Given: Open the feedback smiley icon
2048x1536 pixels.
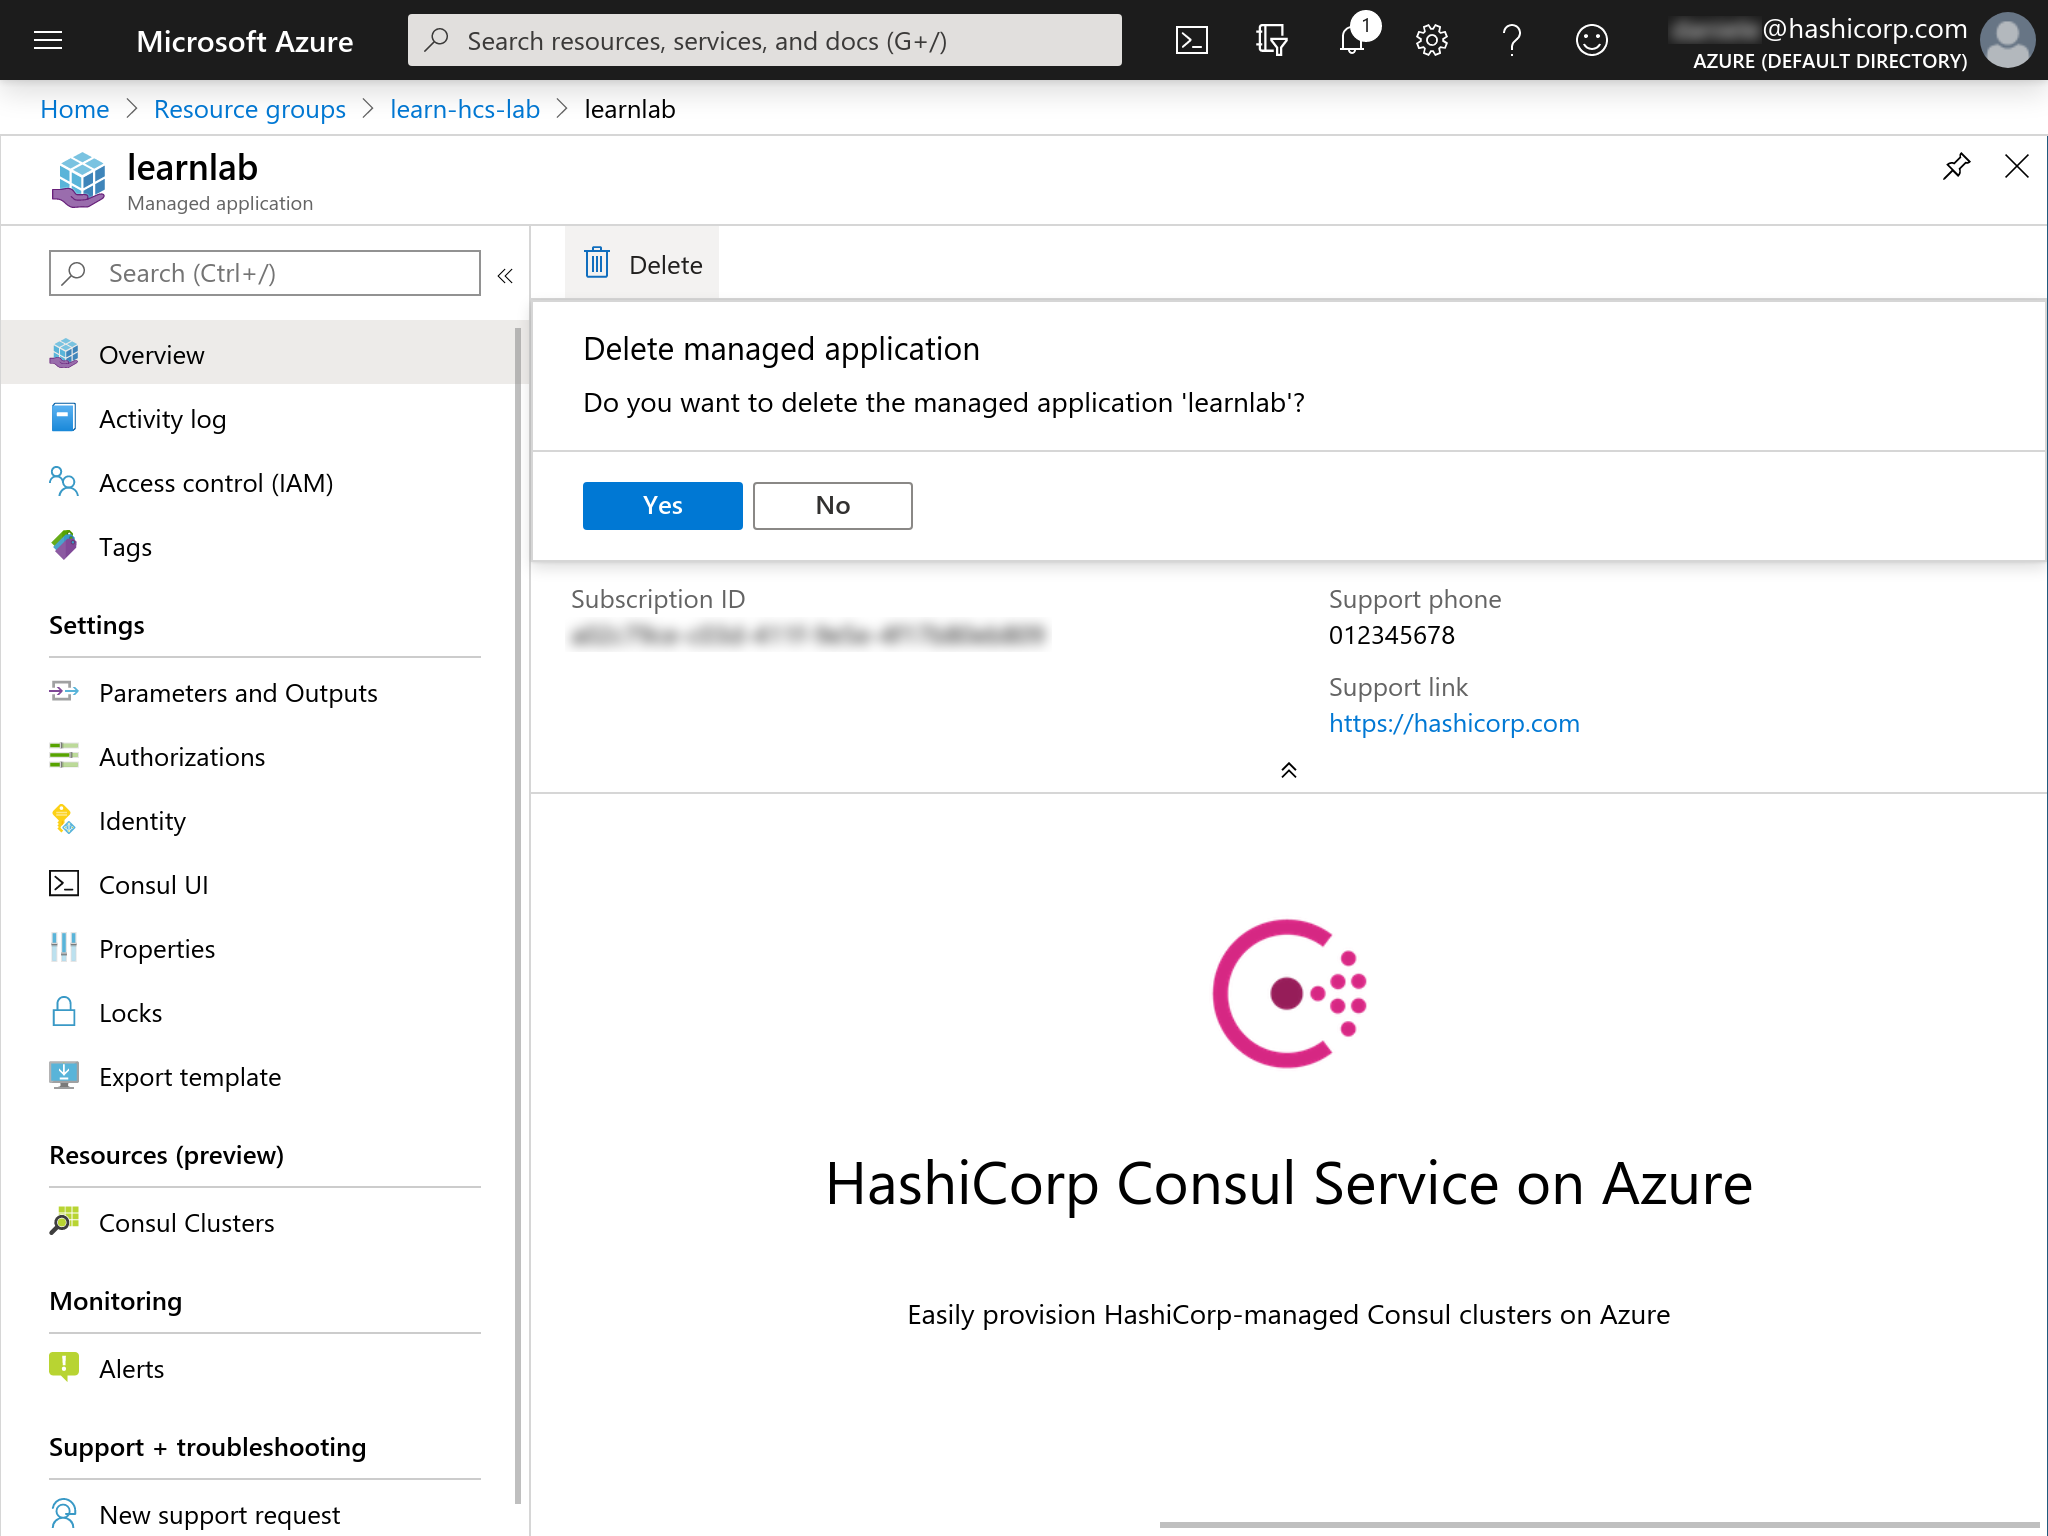Looking at the screenshot, I should tap(1591, 41).
